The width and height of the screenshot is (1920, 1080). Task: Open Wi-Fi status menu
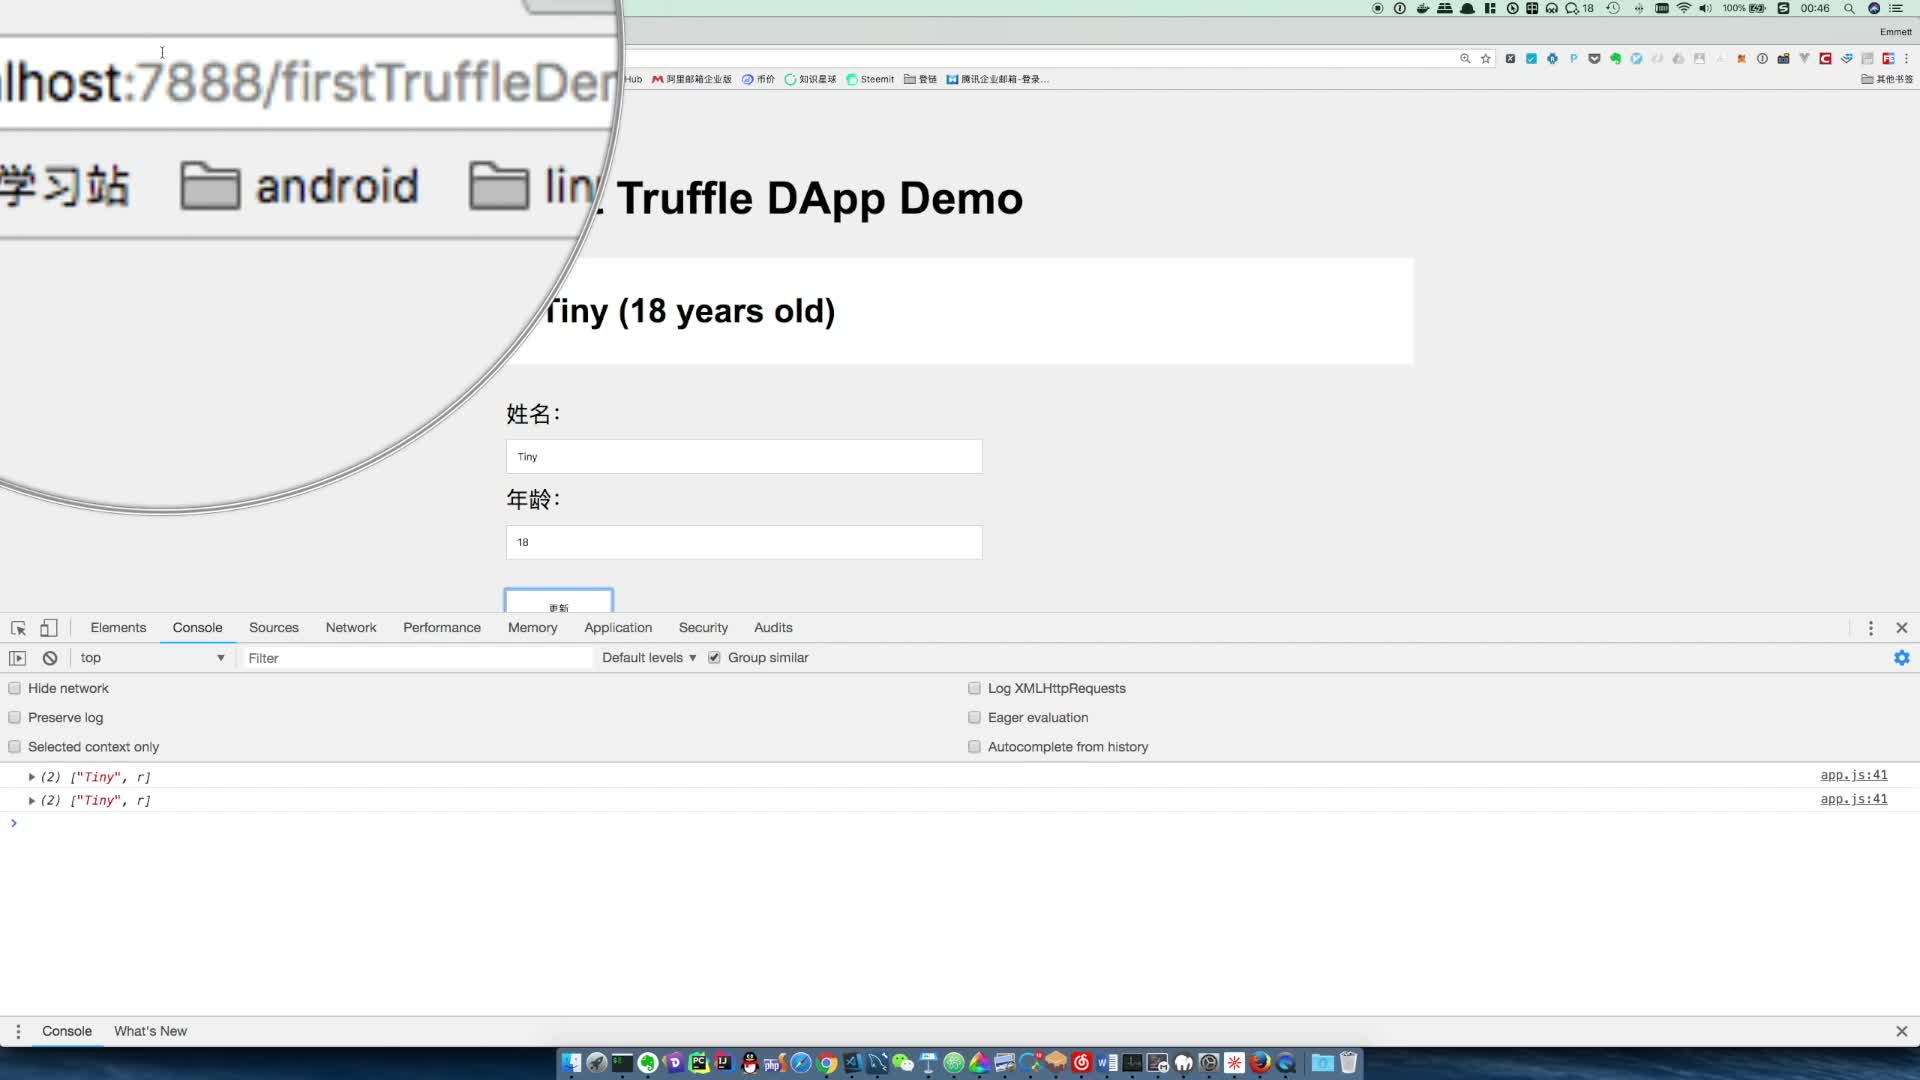(x=1684, y=8)
